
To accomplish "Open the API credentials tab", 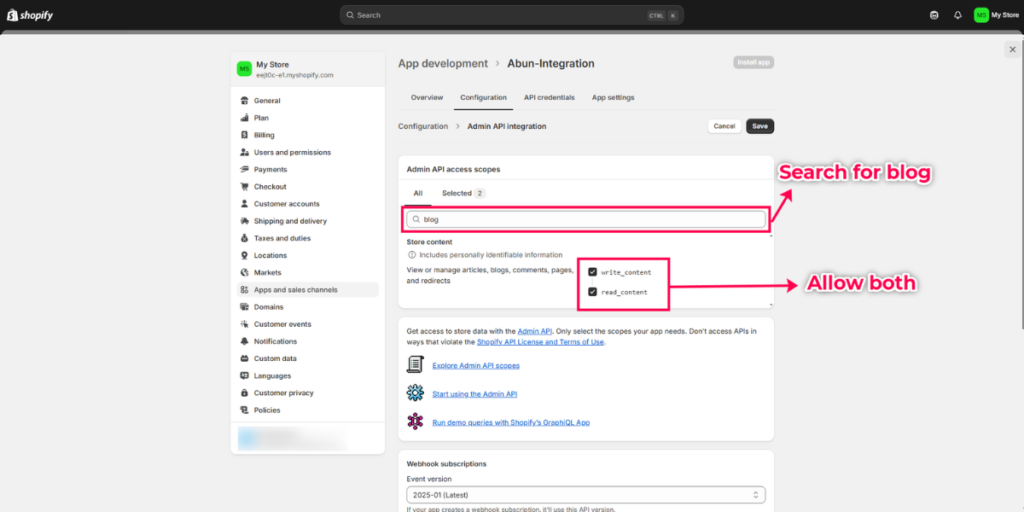I will pyautogui.click(x=549, y=97).
